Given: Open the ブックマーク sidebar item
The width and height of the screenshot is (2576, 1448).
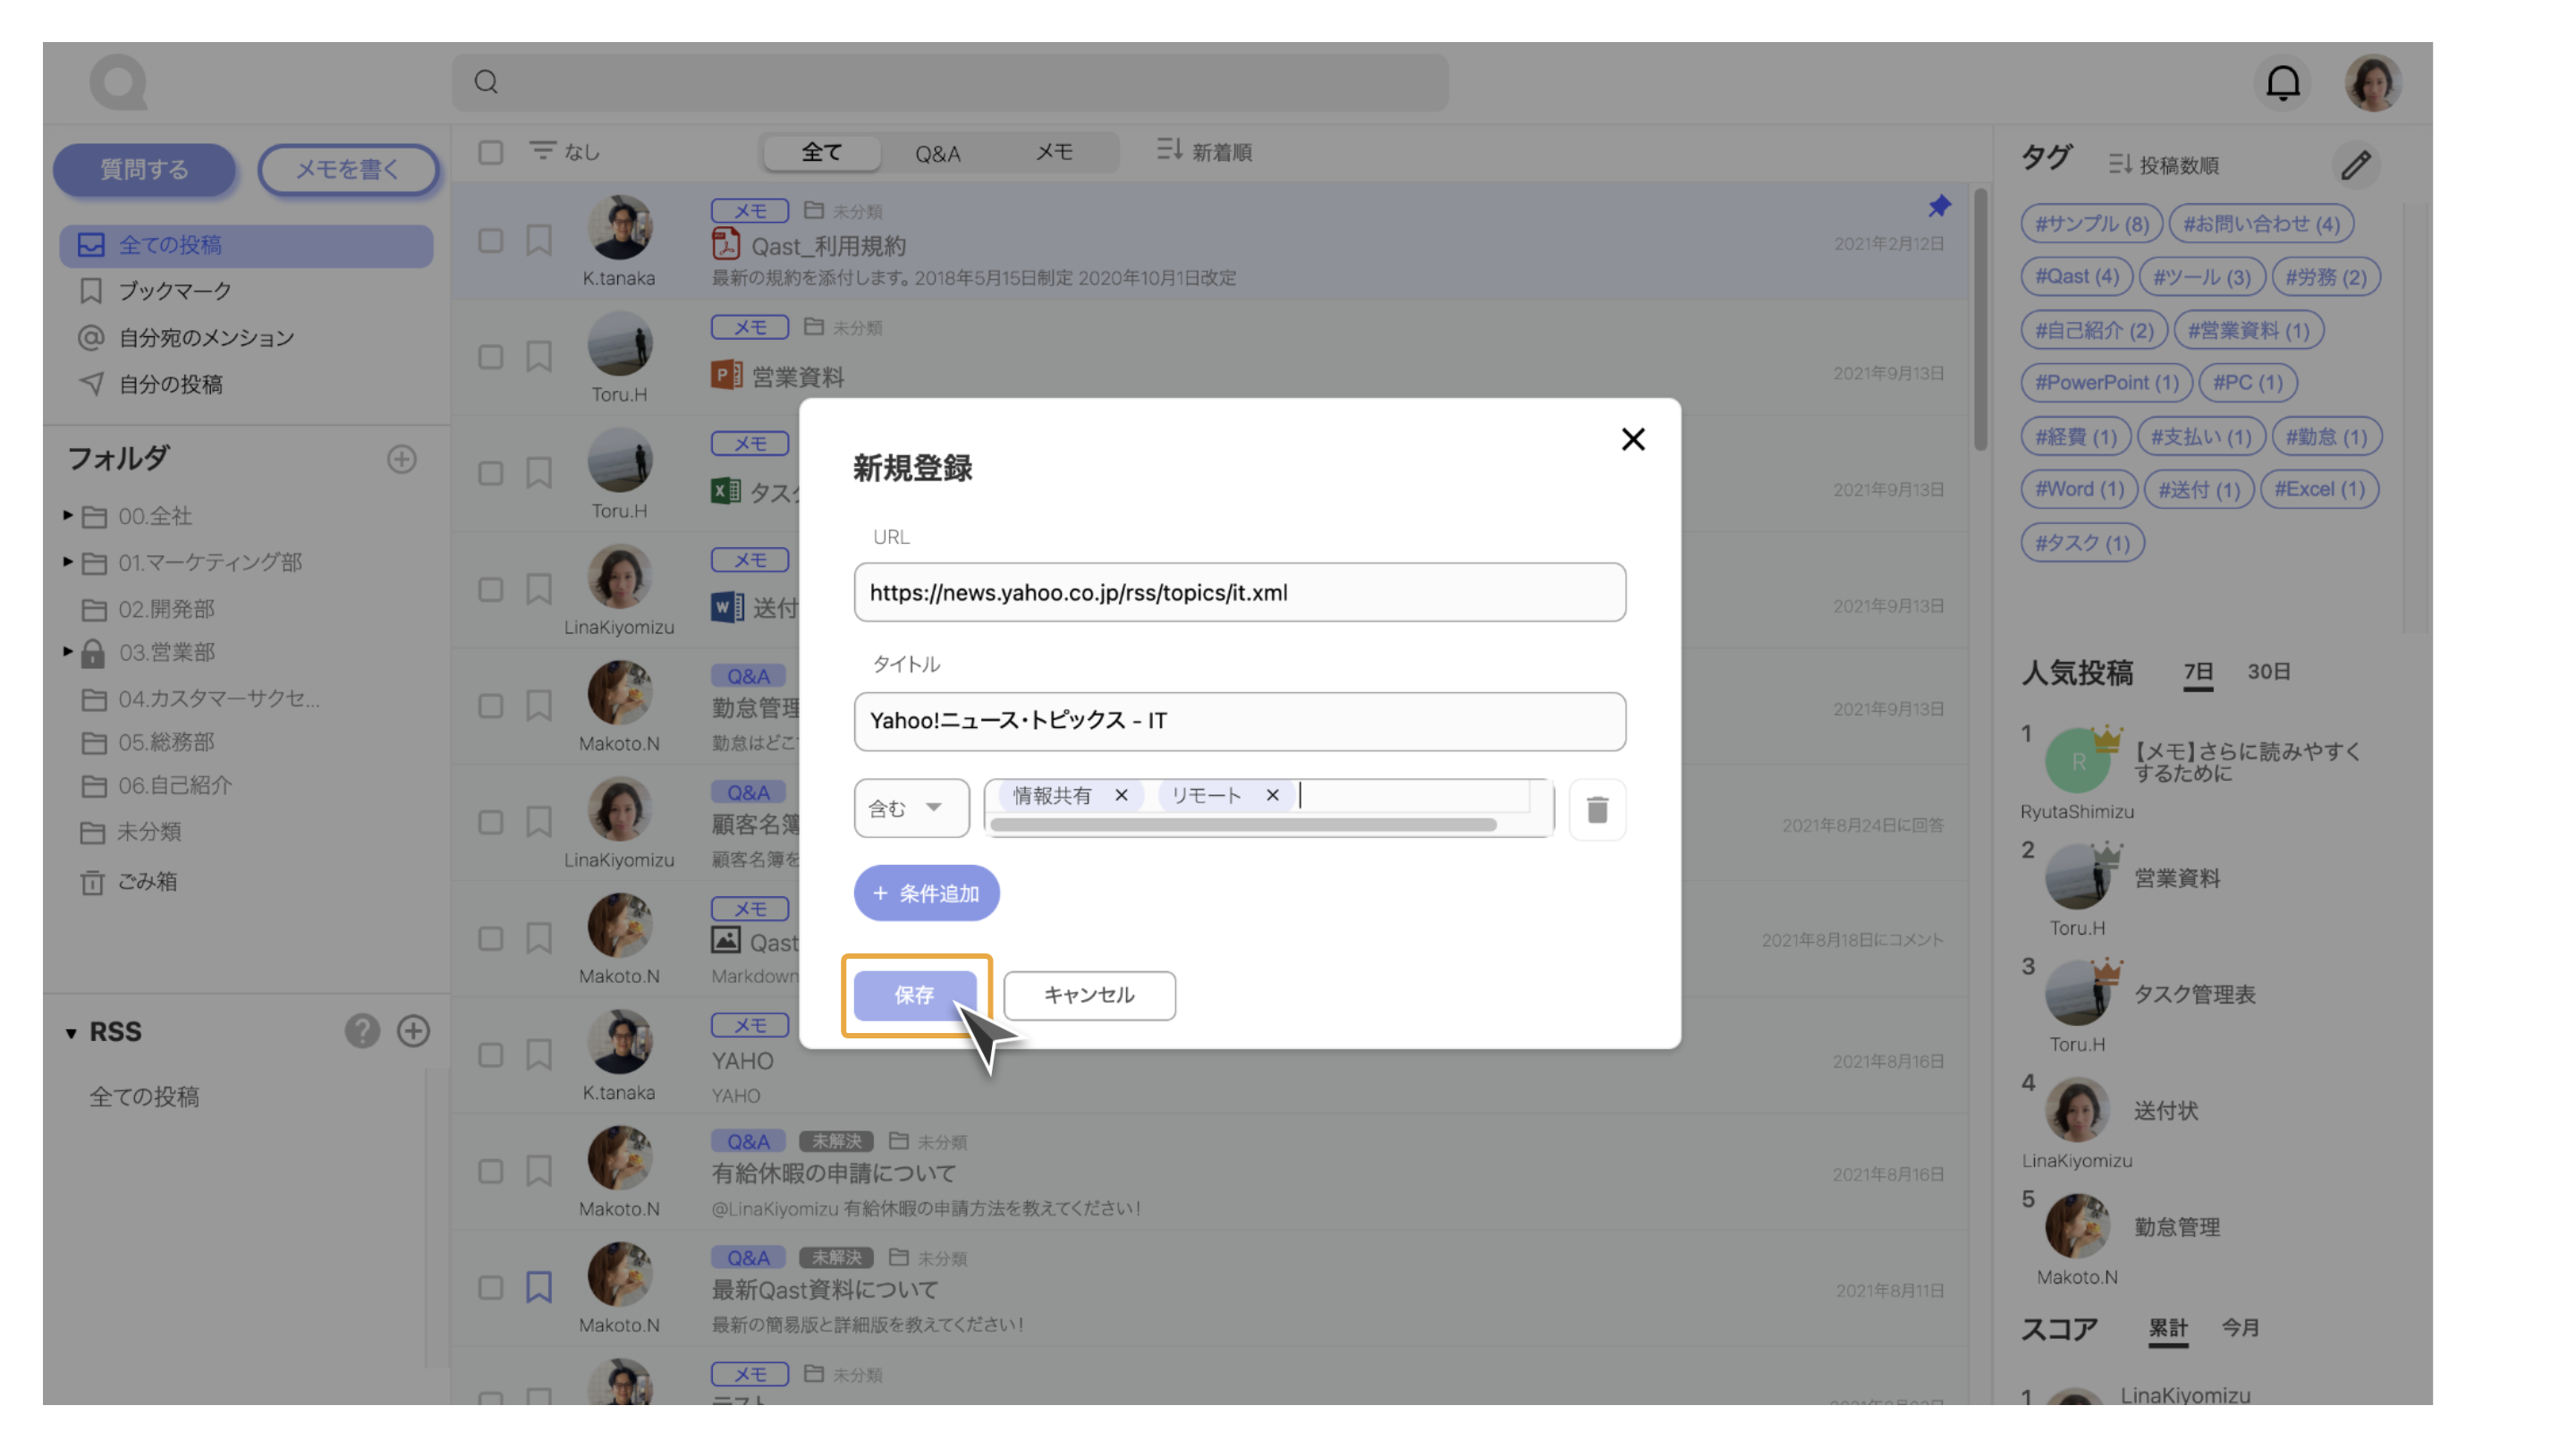Looking at the screenshot, I should pyautogui.click(x=156, y=291).
